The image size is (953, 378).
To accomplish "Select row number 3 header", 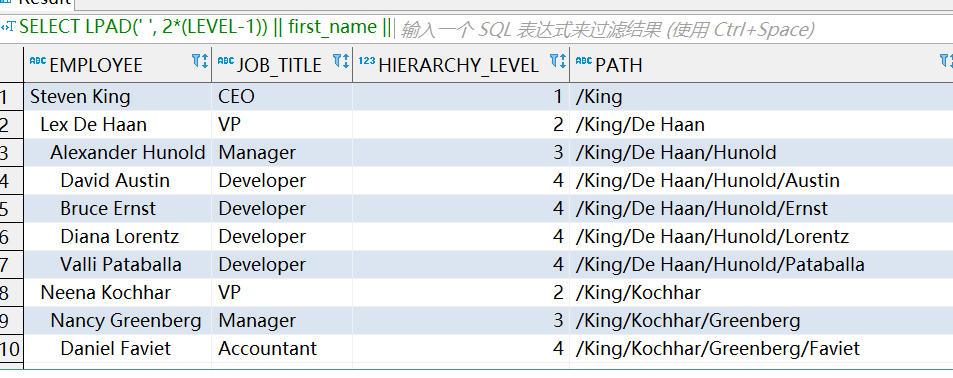I will point(12,153).
